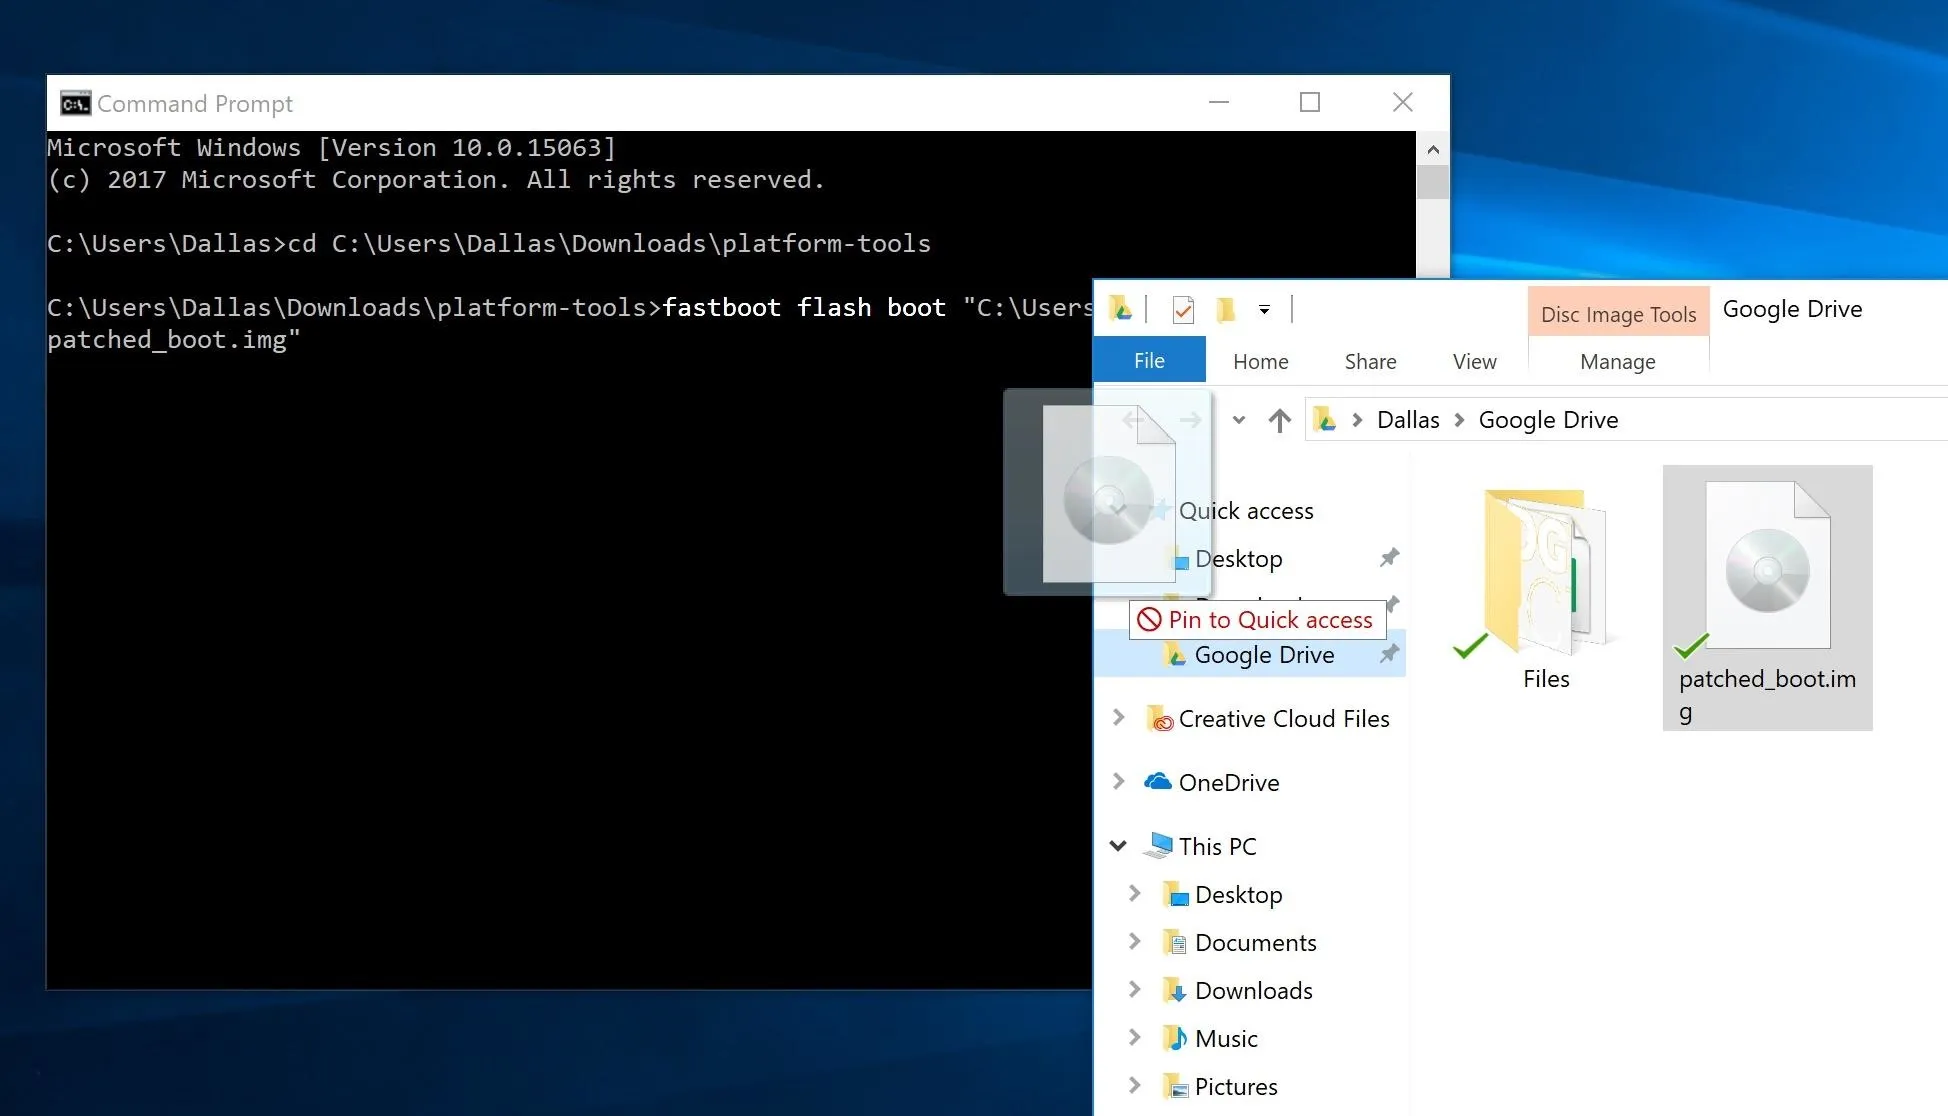1948x1116 pixels.
Task: Click the fastboot flash boot command line
Action: tap(570, 323)
